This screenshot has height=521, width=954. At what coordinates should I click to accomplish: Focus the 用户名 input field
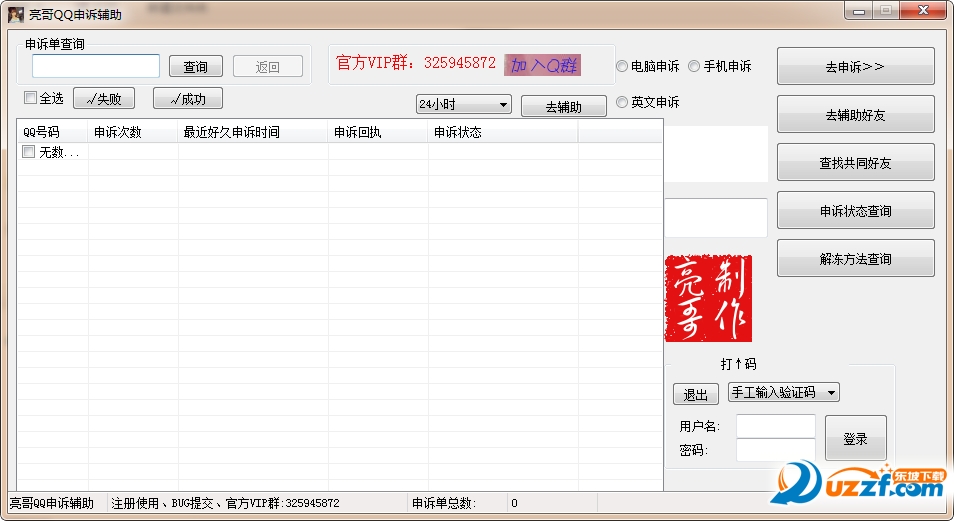[x=776, y=426]
